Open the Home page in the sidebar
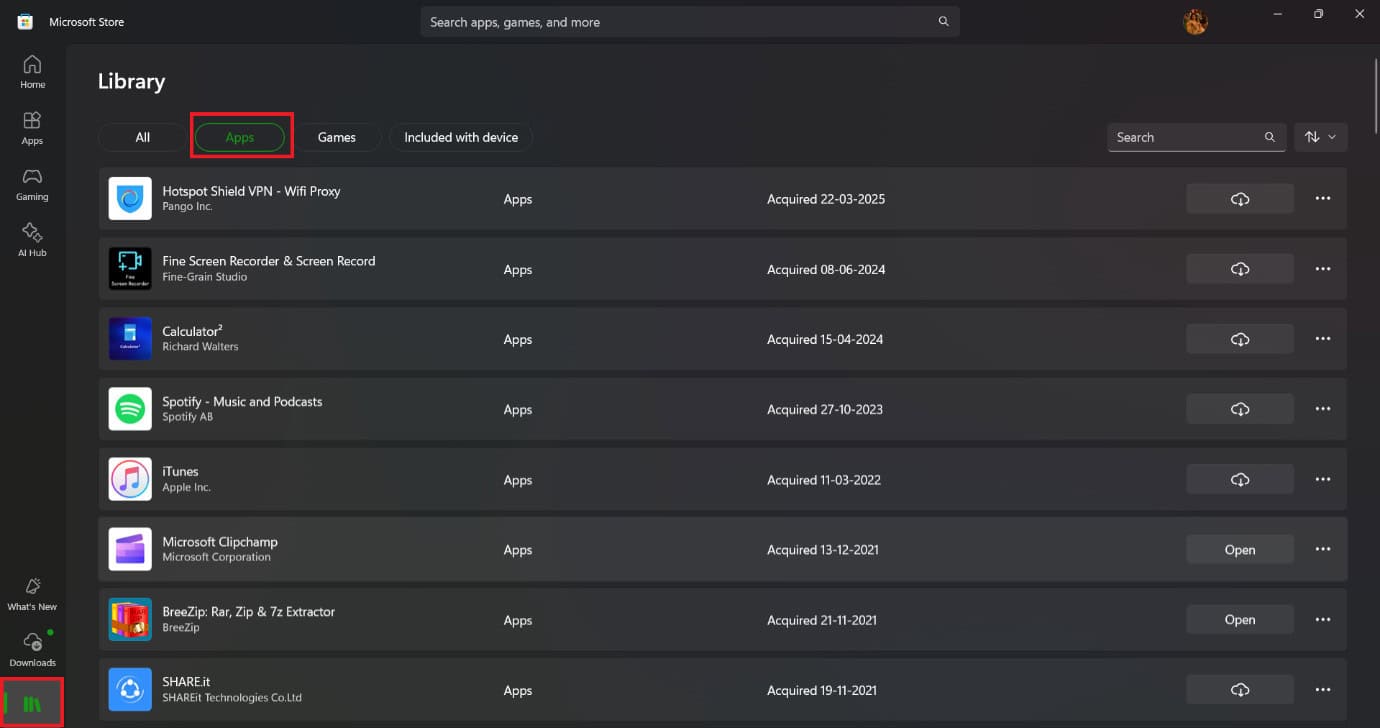 [32, 72]
